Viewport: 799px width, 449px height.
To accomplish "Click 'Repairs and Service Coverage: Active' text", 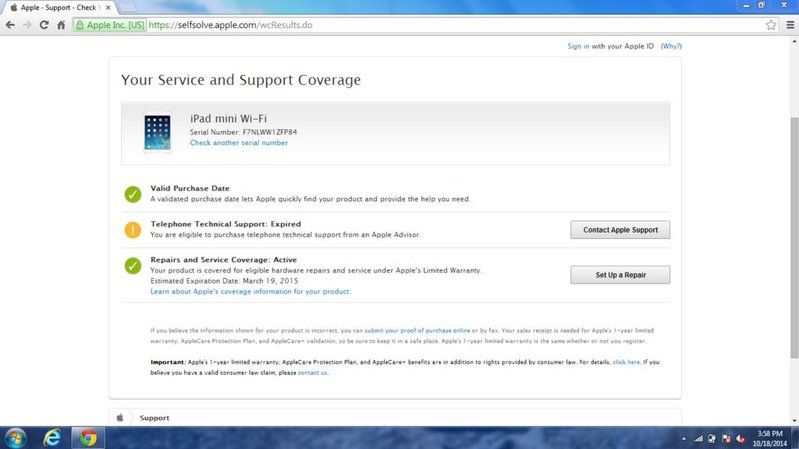I will pyautogui.click(x=224, y=259).
